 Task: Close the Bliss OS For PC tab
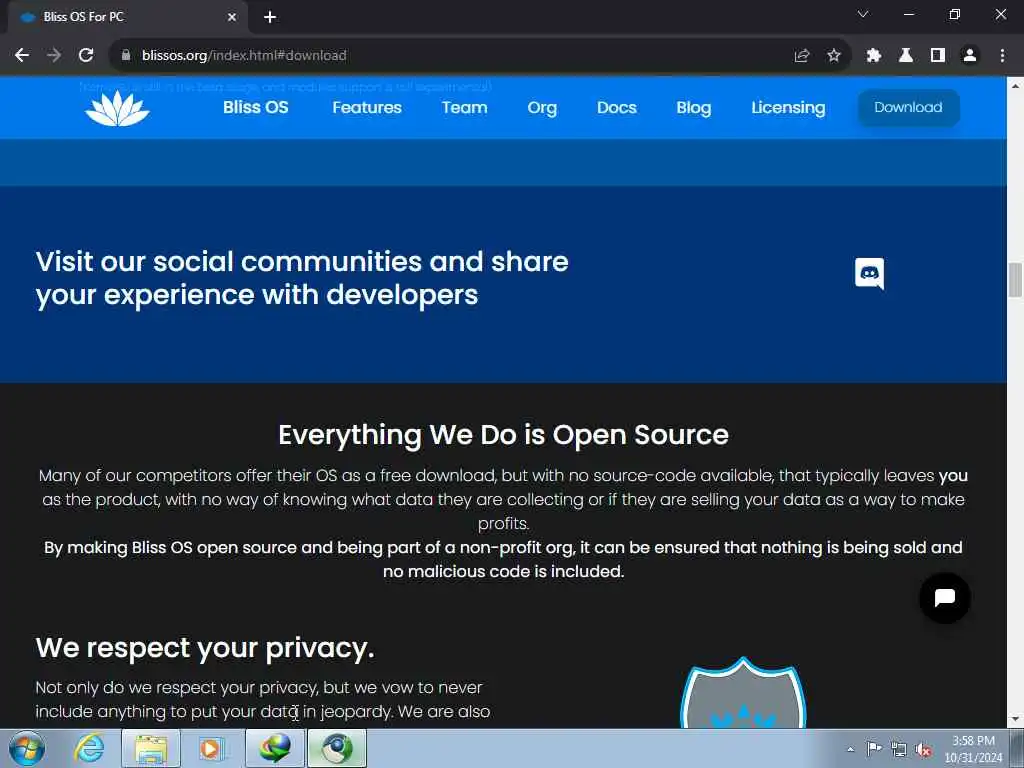pos(232,17)
